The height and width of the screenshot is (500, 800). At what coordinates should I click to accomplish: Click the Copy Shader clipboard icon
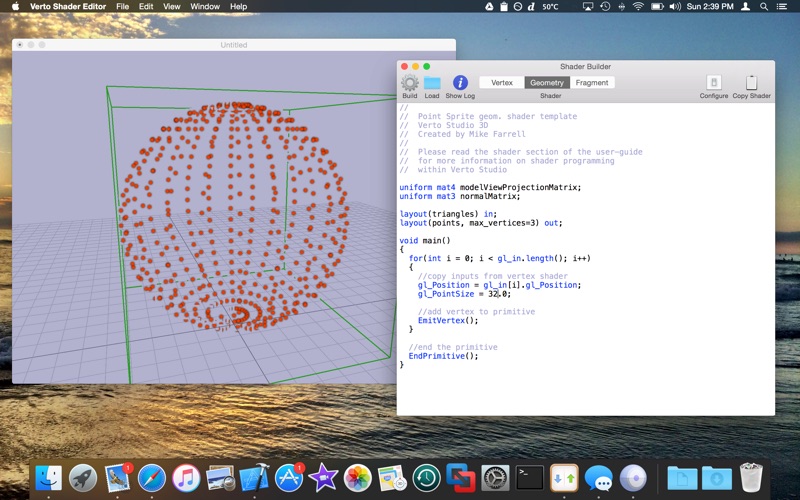pos(751,83)
